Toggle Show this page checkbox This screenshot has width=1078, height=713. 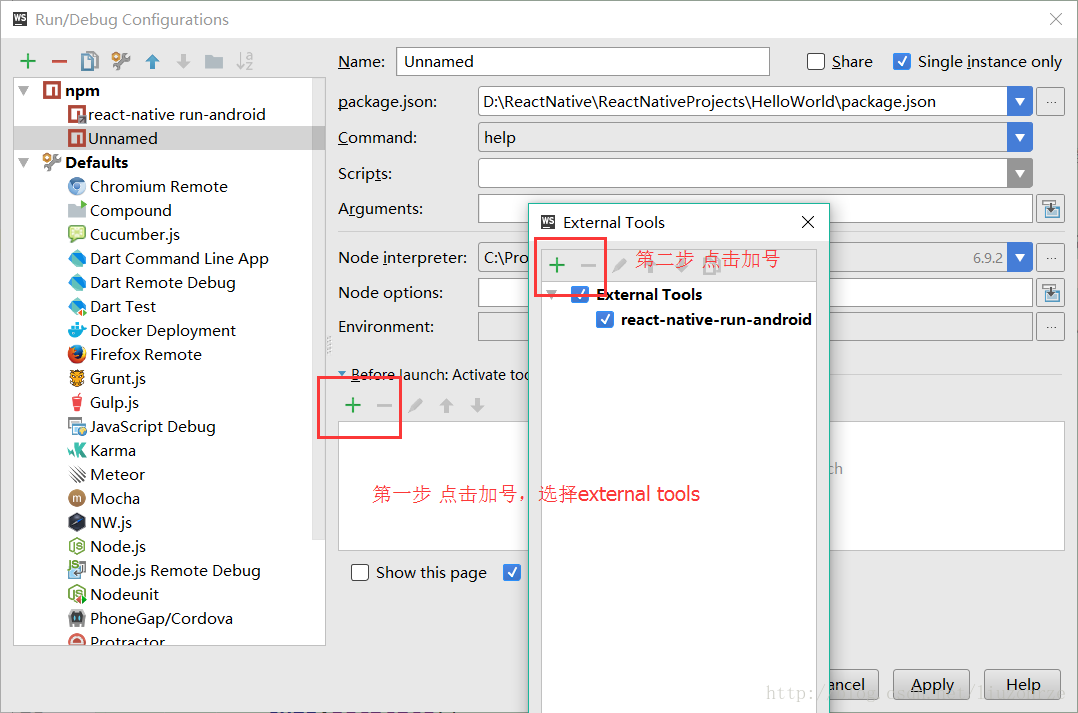pyautogui.click(x=360, y=573)
